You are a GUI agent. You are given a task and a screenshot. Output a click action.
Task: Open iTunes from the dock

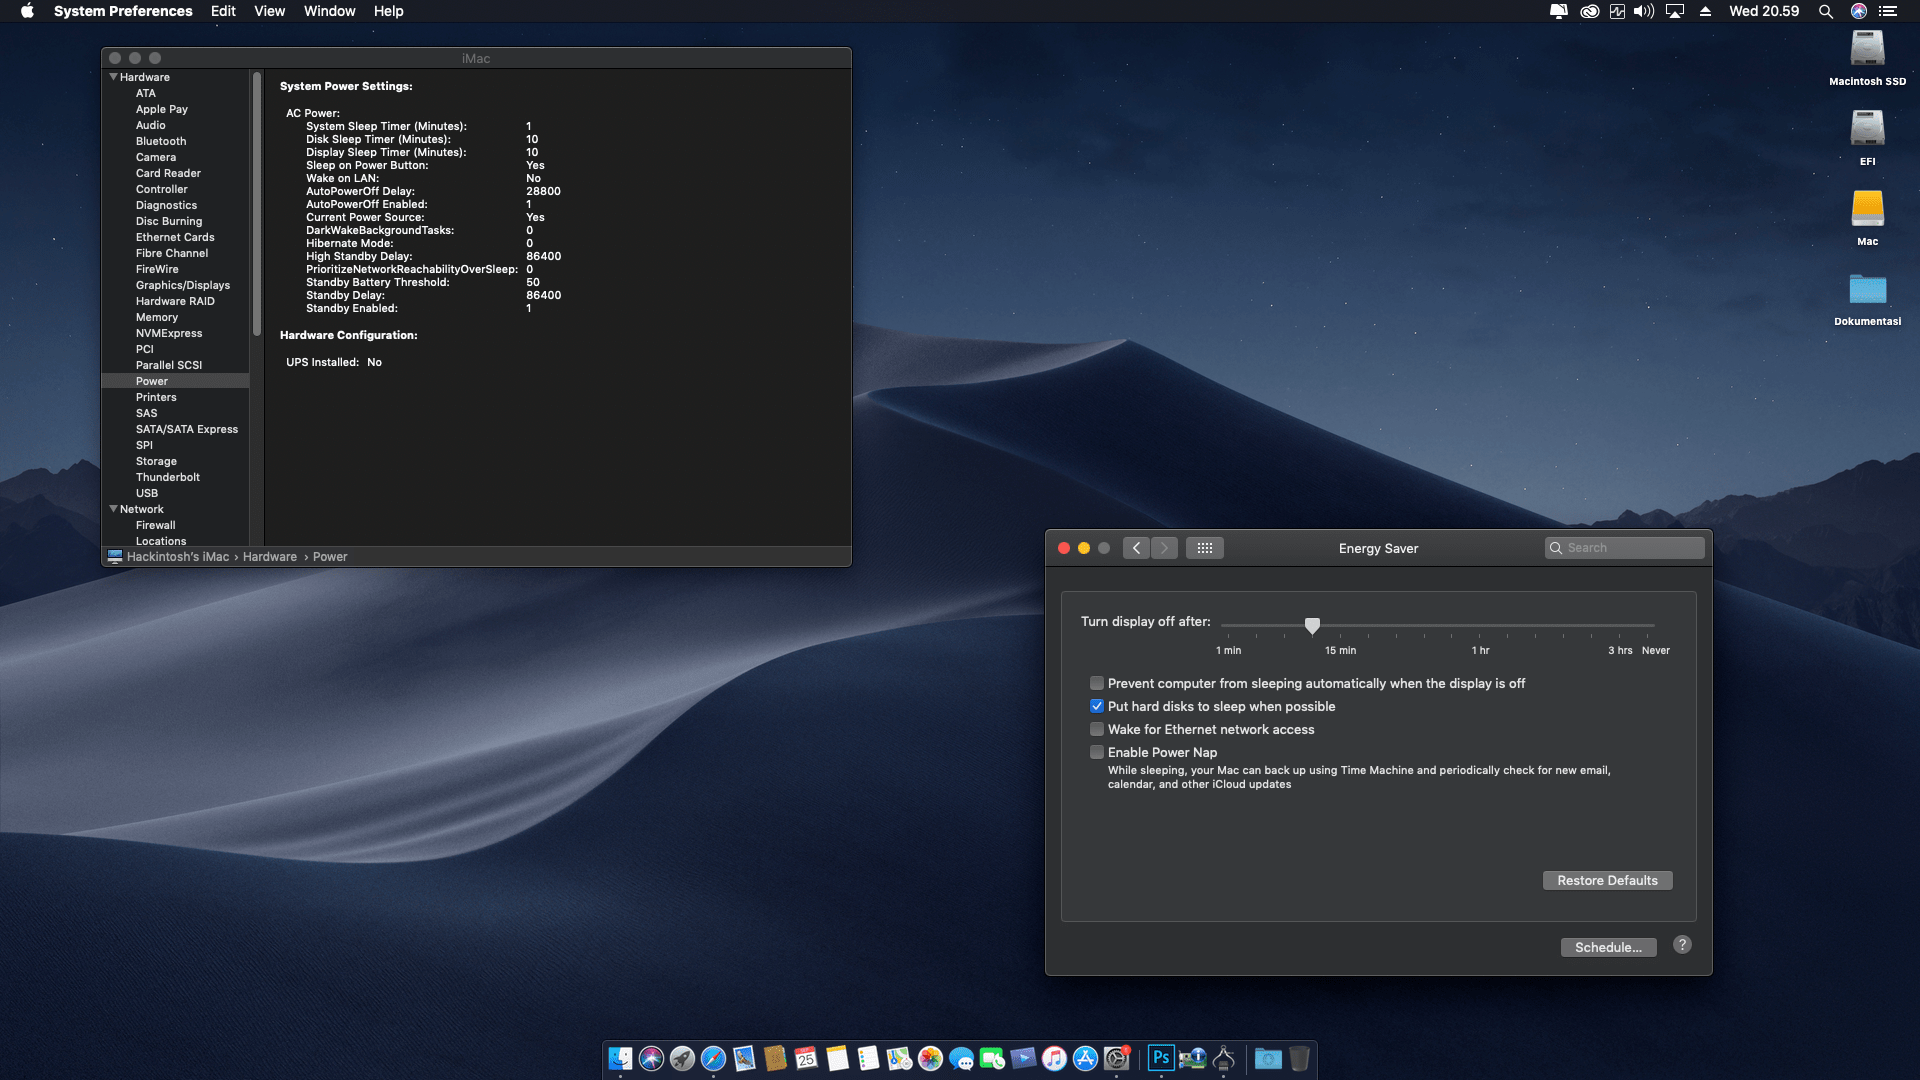click(1054, 1058)
